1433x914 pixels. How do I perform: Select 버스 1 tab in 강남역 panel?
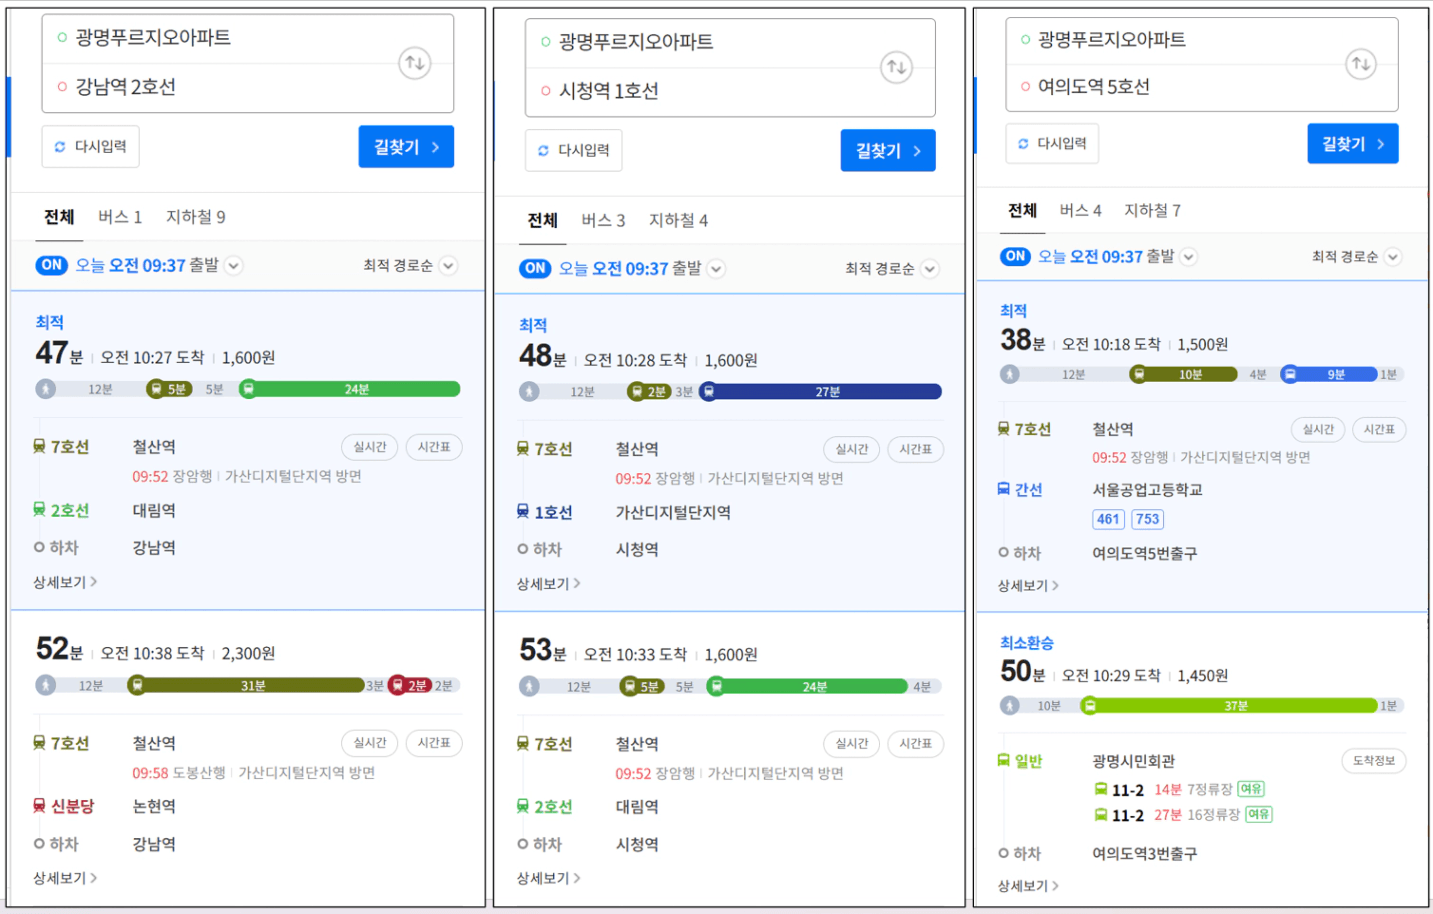click(x=120, y=217)
